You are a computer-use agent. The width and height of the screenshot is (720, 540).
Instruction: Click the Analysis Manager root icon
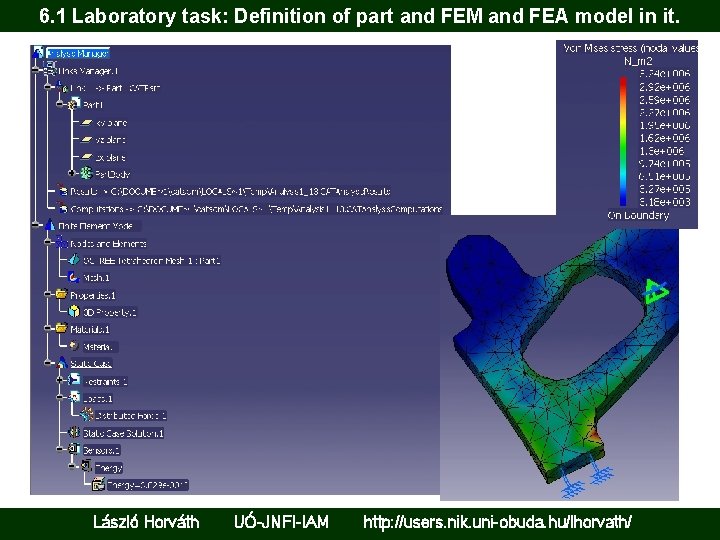(39, 52)
